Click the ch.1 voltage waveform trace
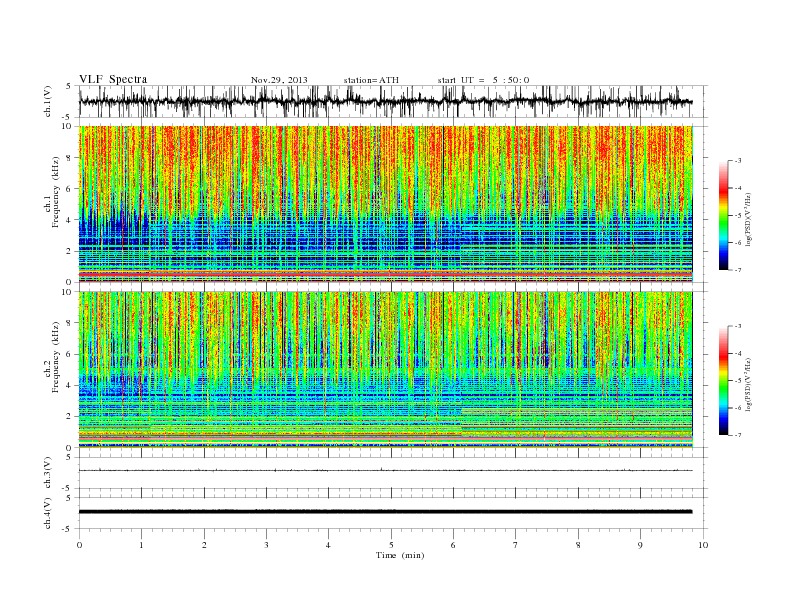Image resolution: width=792 pixels, height=612 pixels. (x=385, y=101)
